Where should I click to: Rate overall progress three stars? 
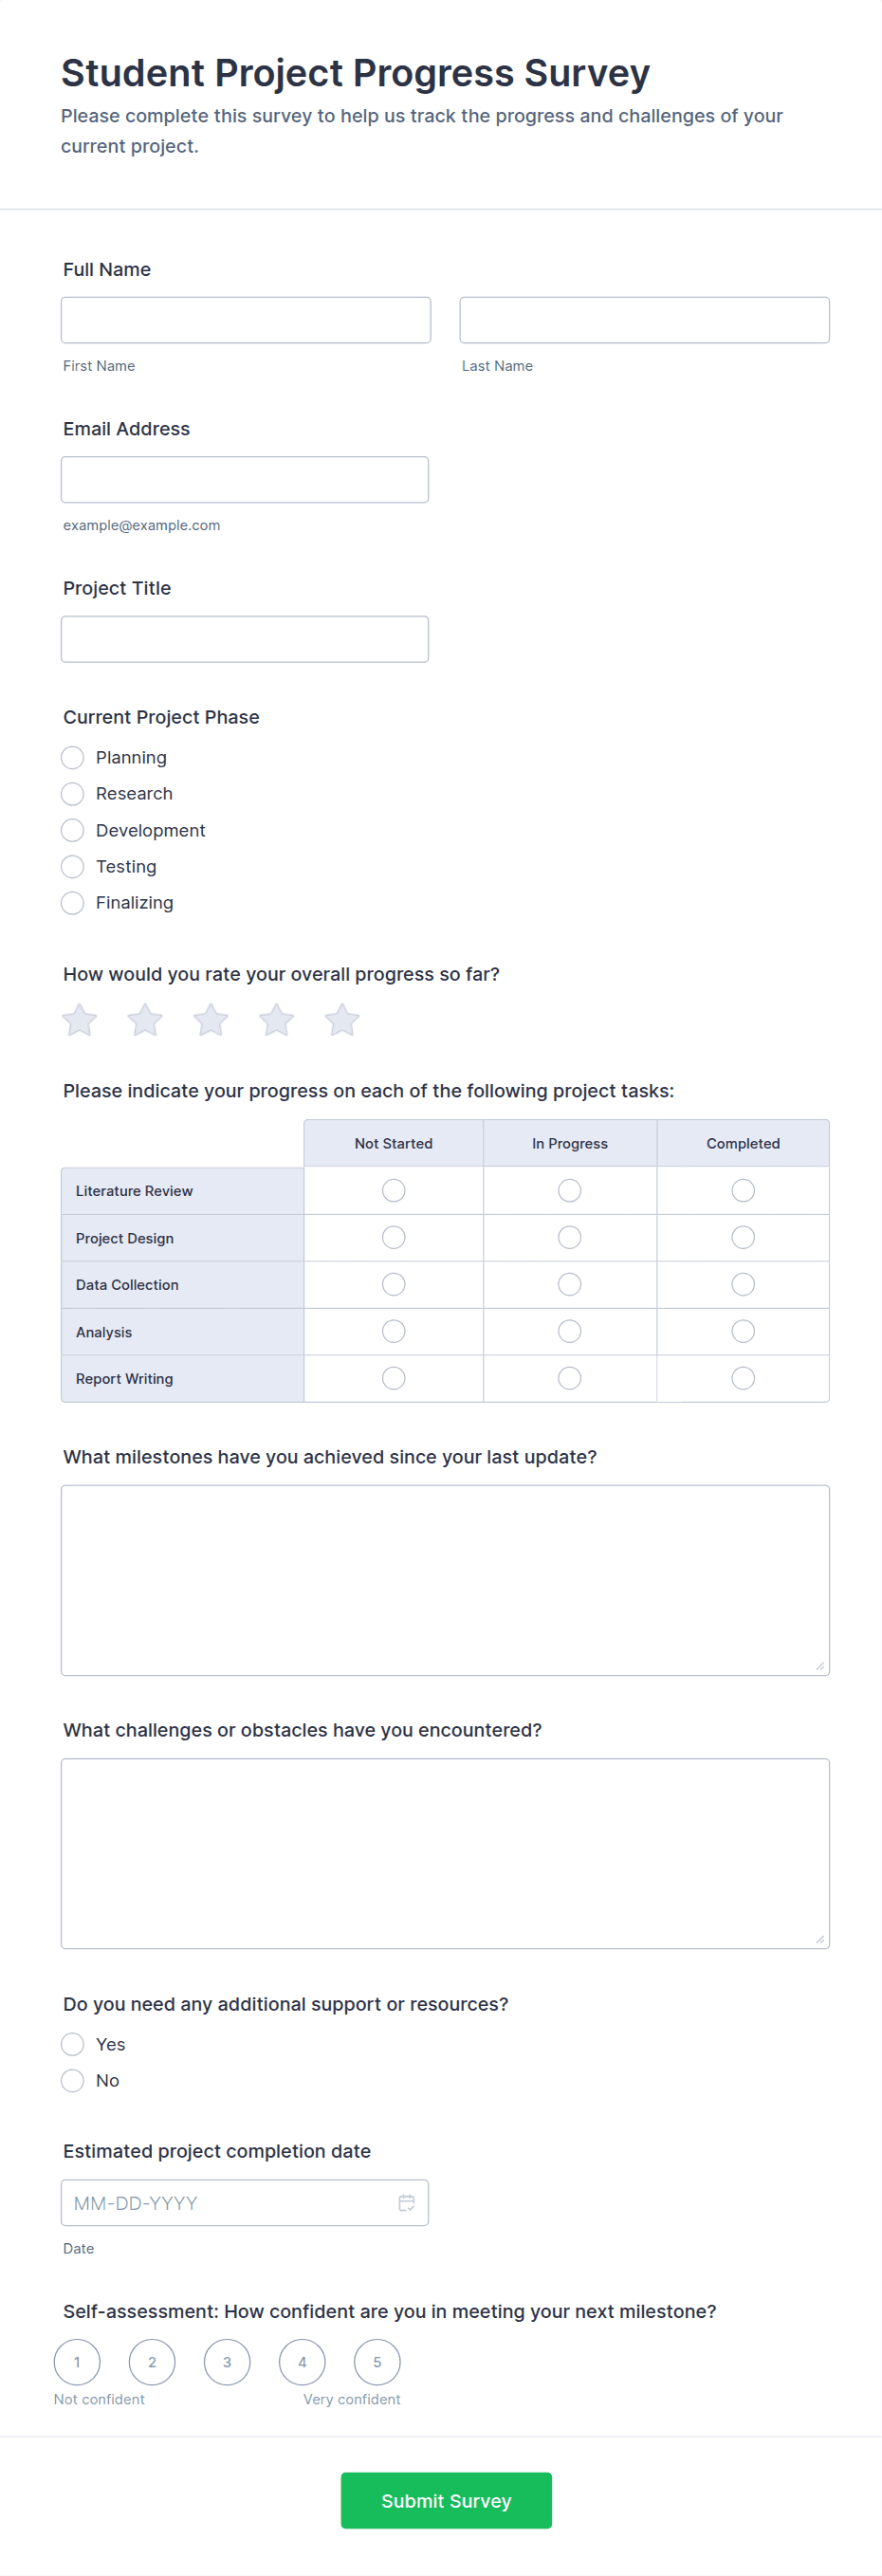(x=211, y=1020)
